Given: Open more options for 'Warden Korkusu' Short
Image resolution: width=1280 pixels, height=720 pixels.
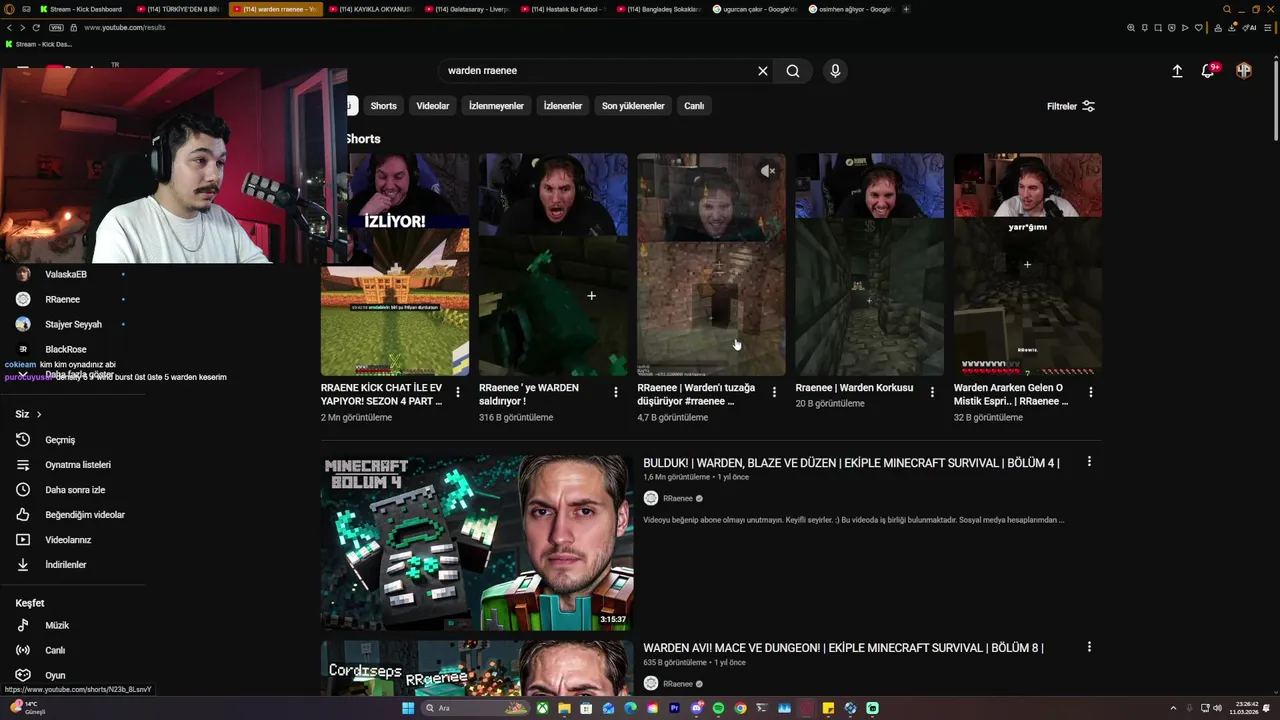Looking at the screenshot, I should (932, 392).
